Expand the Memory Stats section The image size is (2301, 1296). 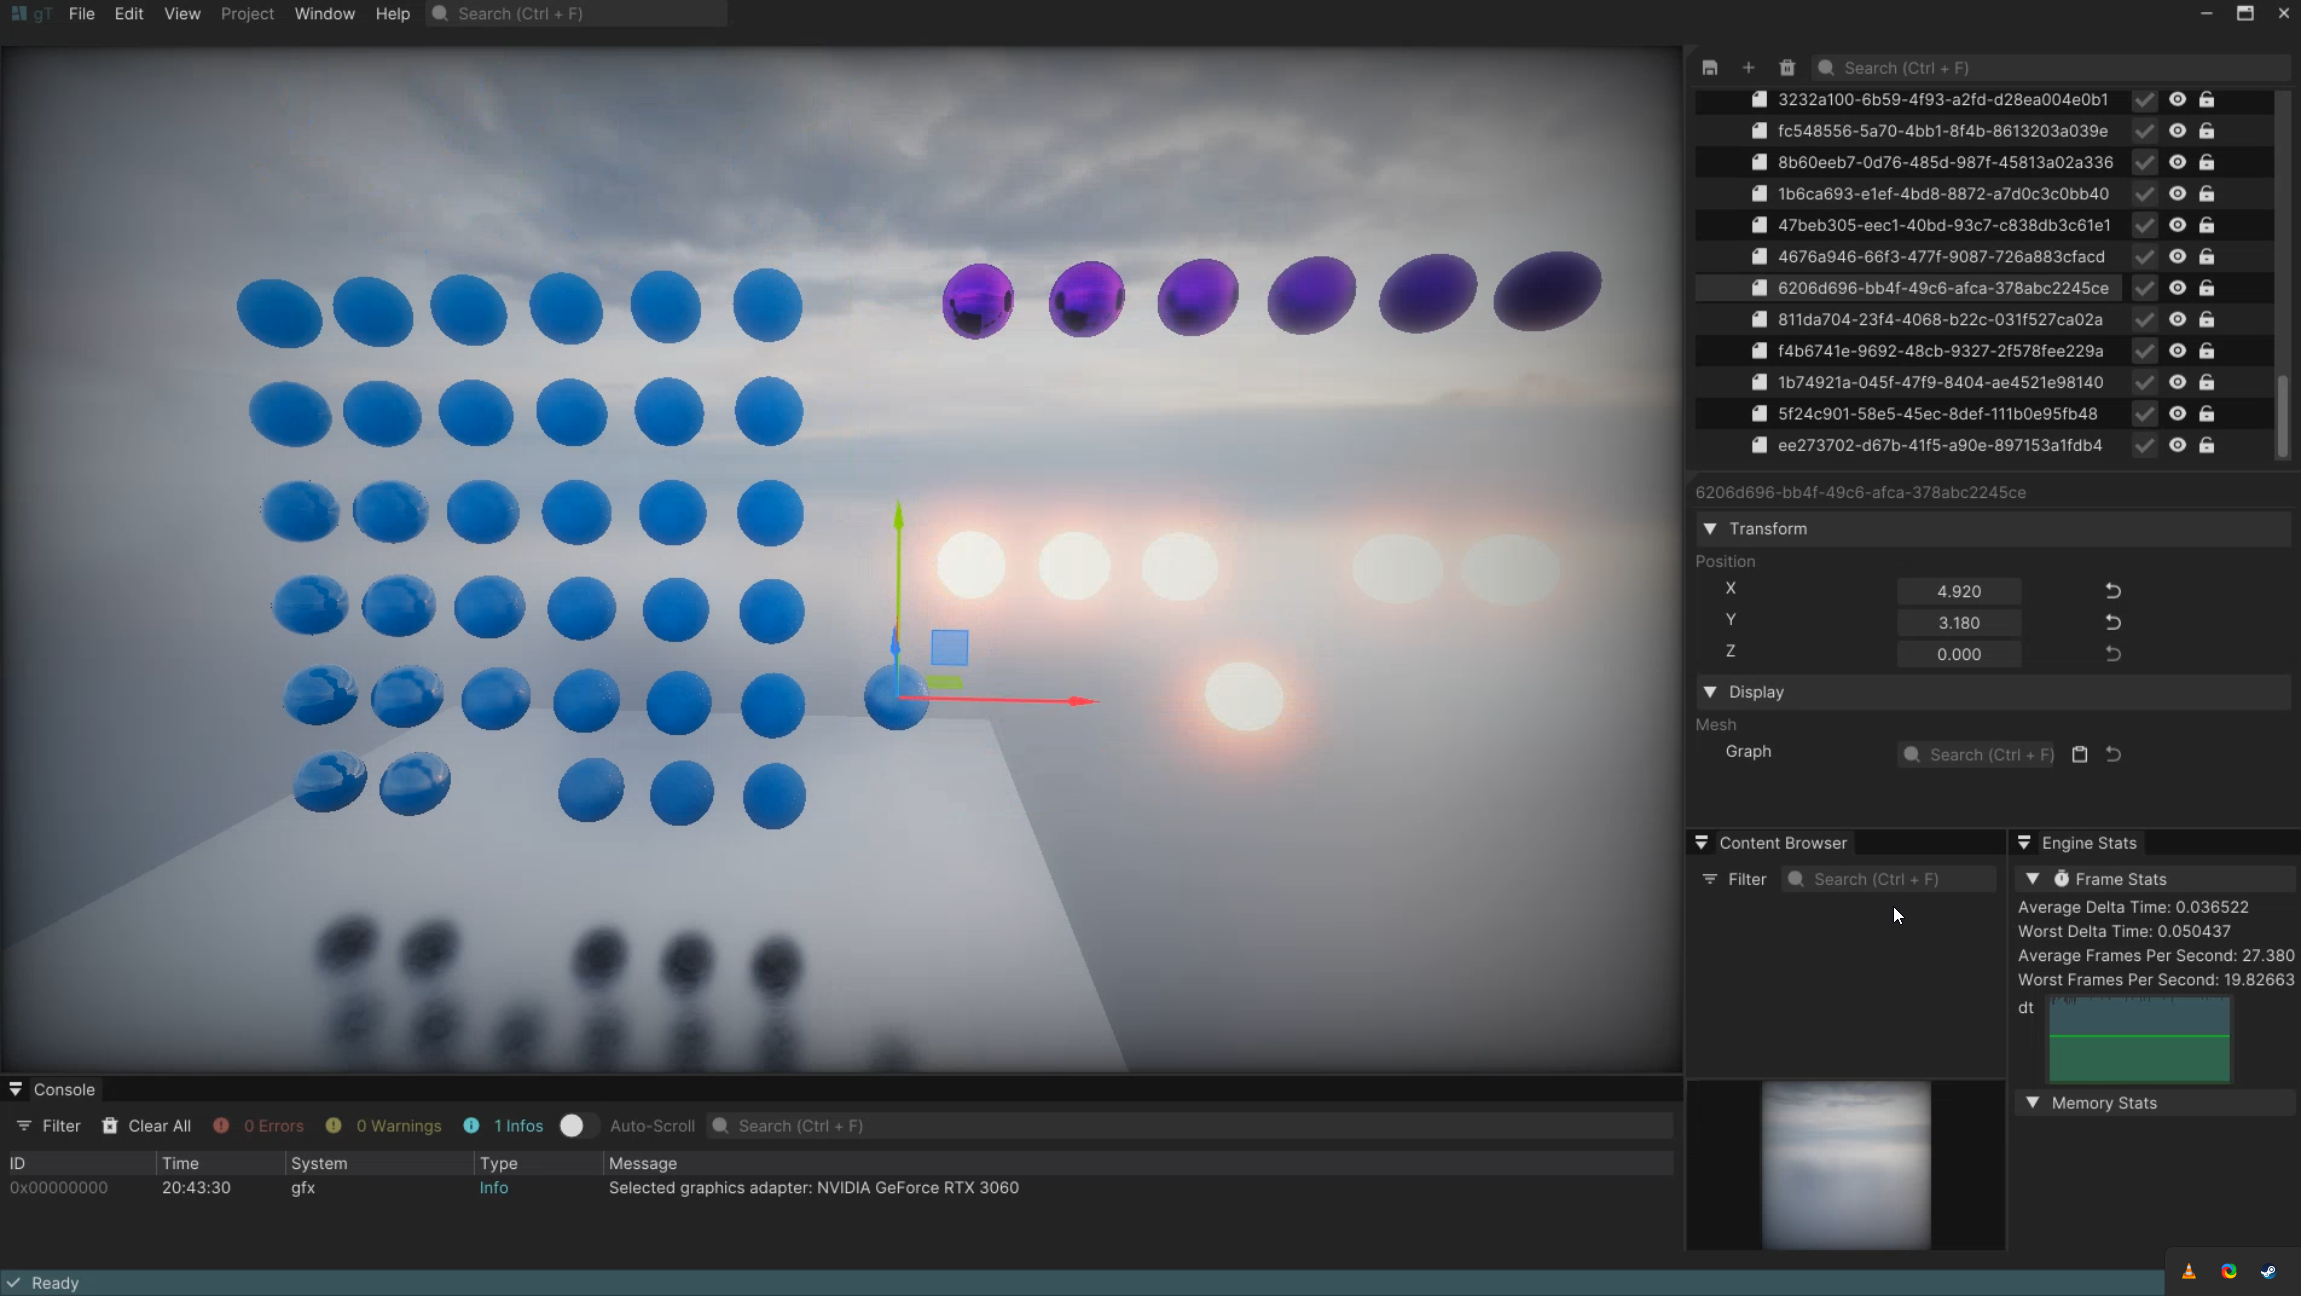tap(2033, 1103)
